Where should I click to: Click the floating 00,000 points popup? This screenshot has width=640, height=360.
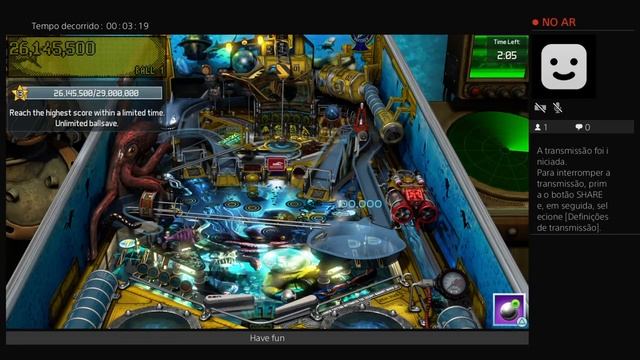pos(360,204)
